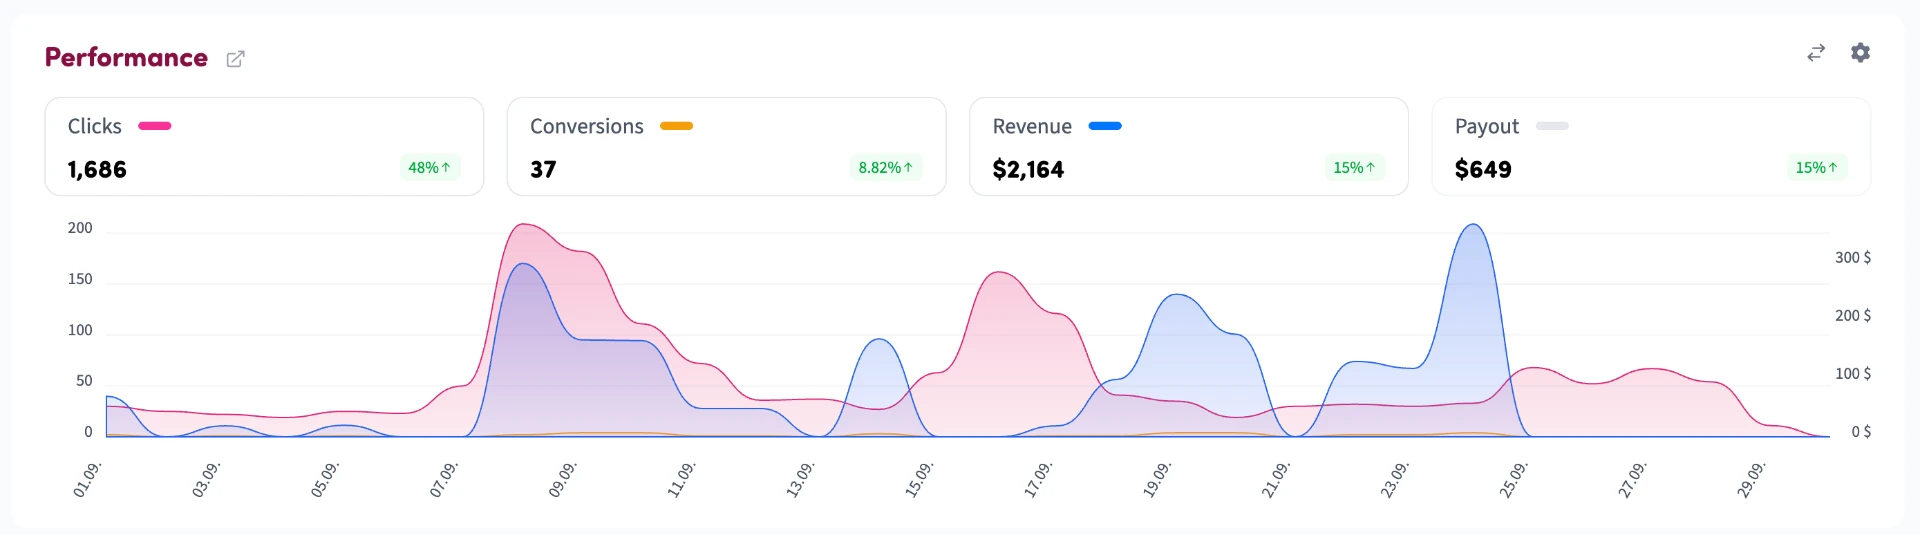Viewport: 1920px width, 535px height.
Task: Open Performance report in external view icon
Action: pos(235,59)
